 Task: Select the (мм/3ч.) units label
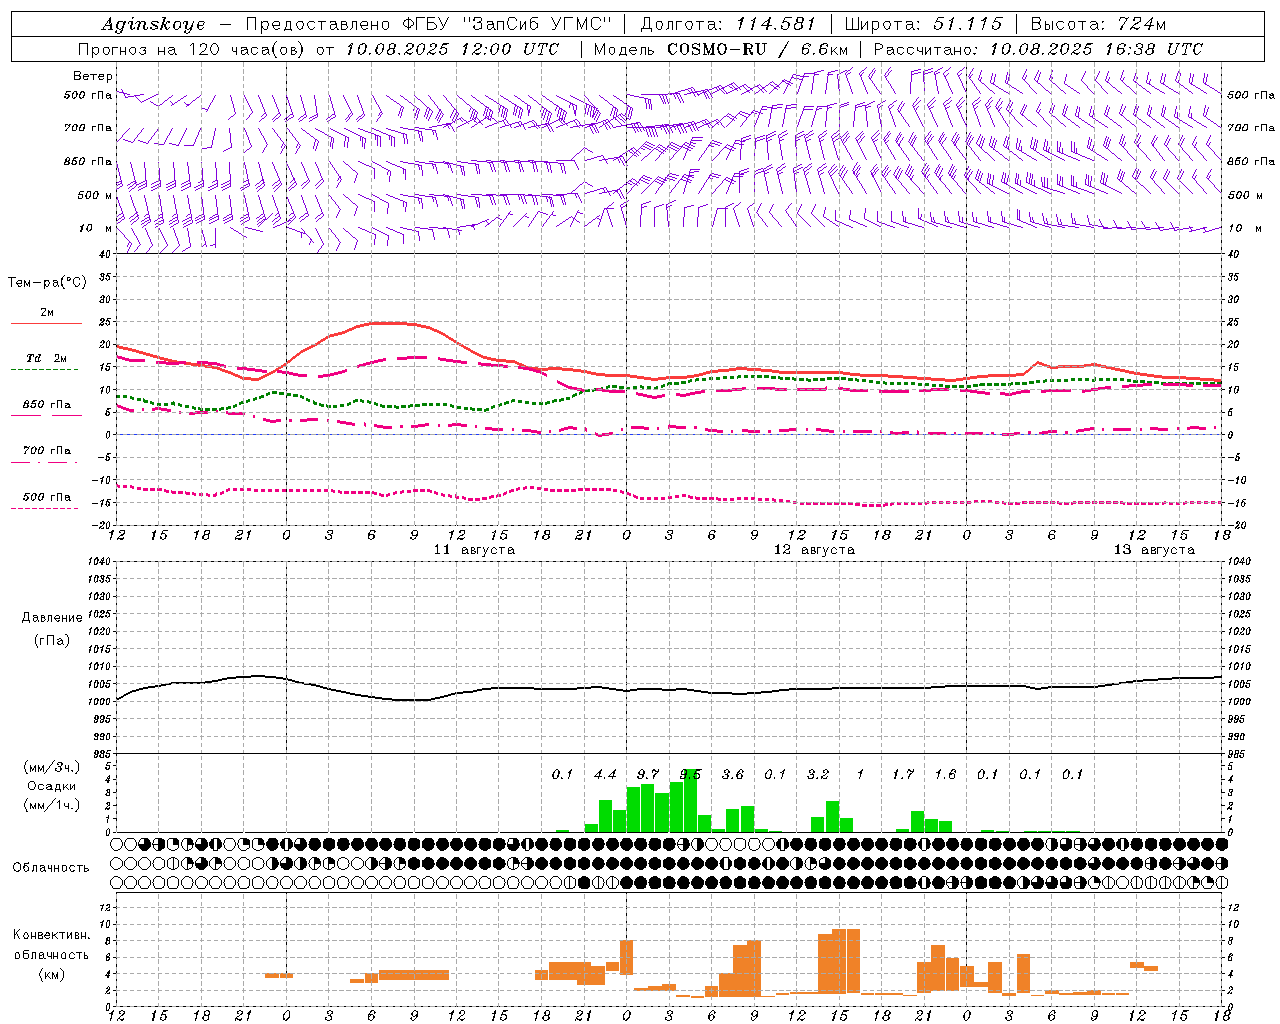point(51,768)
